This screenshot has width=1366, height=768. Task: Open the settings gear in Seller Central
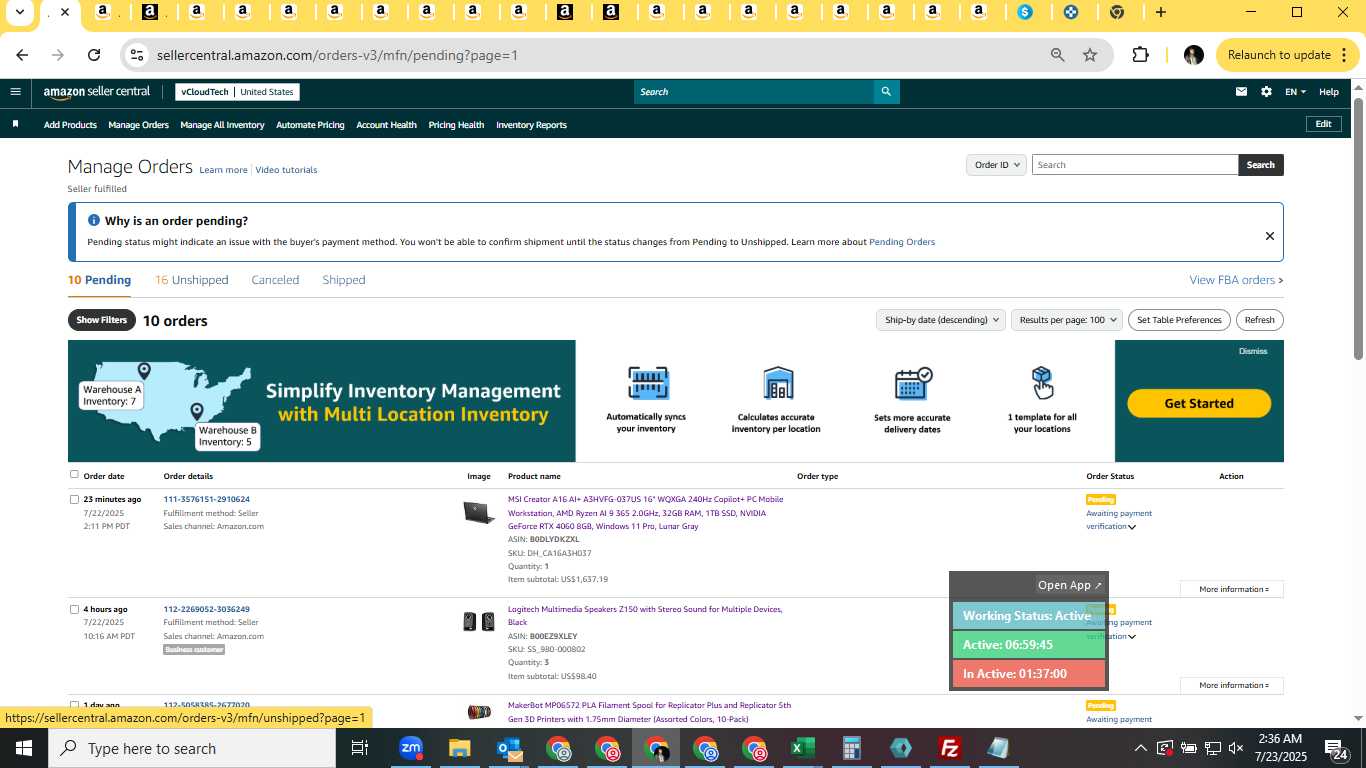coord(1266,91)
